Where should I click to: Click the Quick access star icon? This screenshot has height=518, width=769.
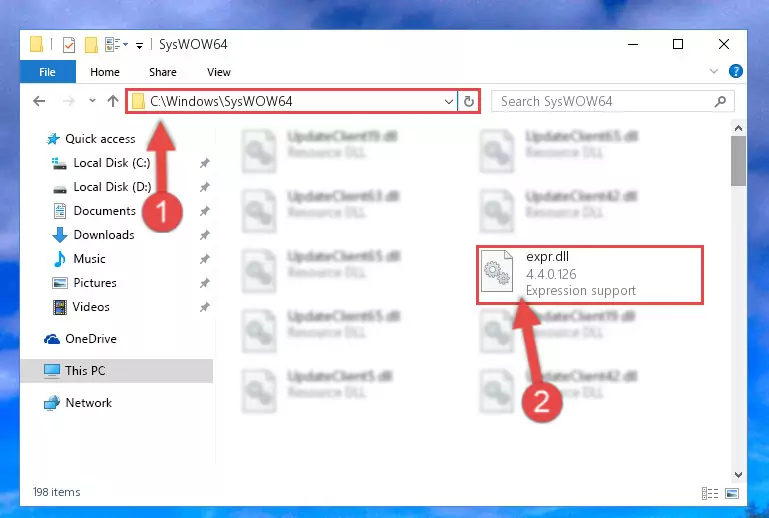53,139
